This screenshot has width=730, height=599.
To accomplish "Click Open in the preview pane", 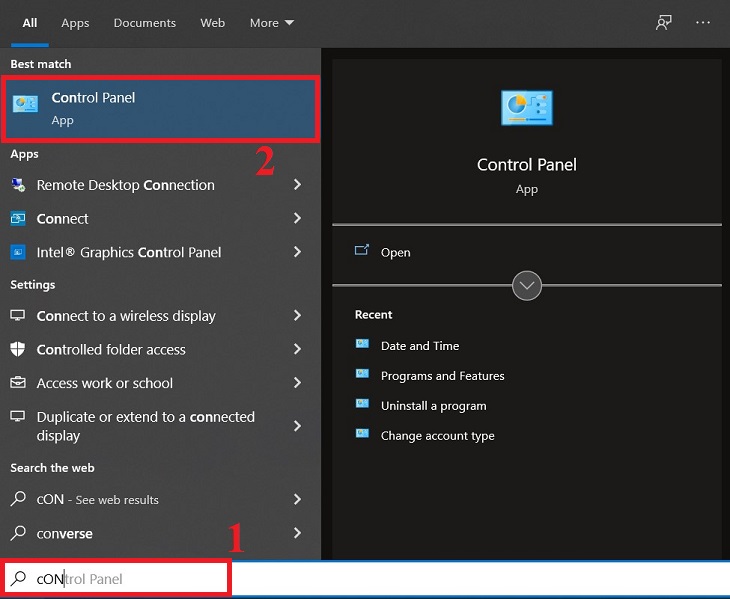I will click(x=396, y=252).
